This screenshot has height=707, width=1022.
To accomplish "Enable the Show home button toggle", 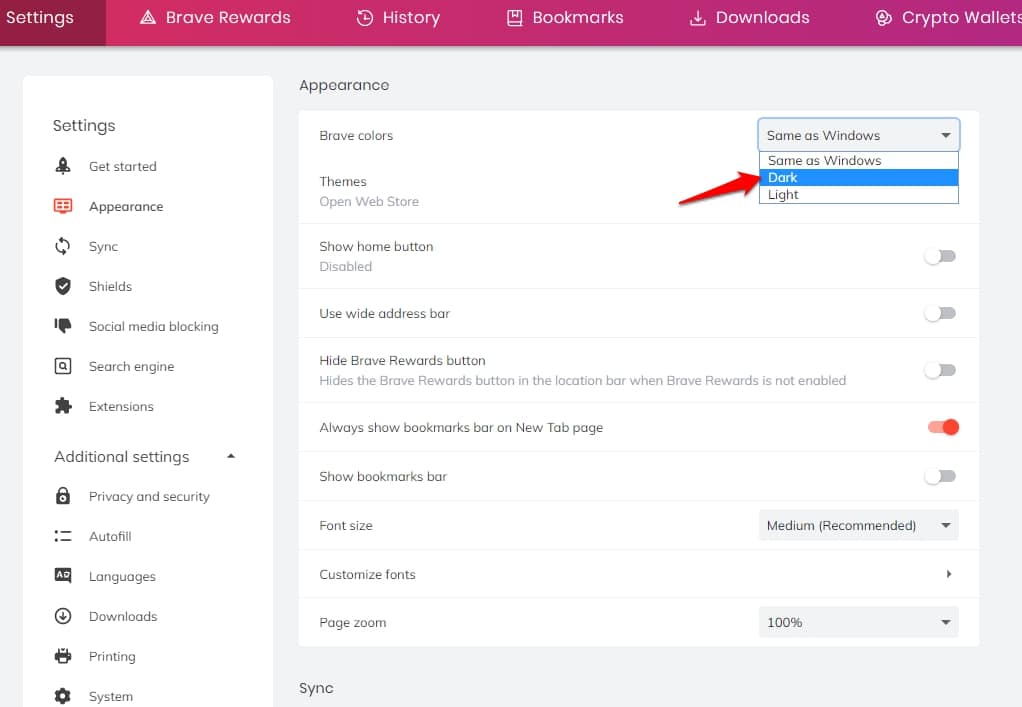I will 940,256.
